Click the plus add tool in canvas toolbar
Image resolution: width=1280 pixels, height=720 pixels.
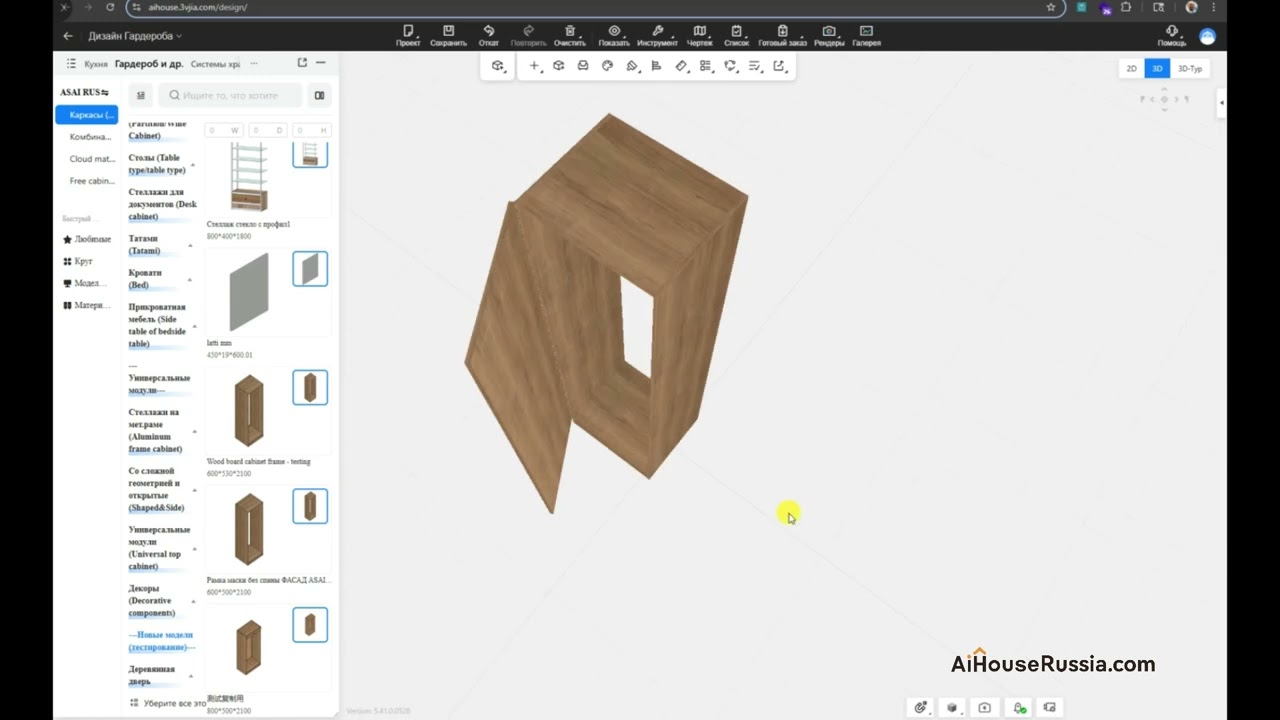(x=534, y=66)
